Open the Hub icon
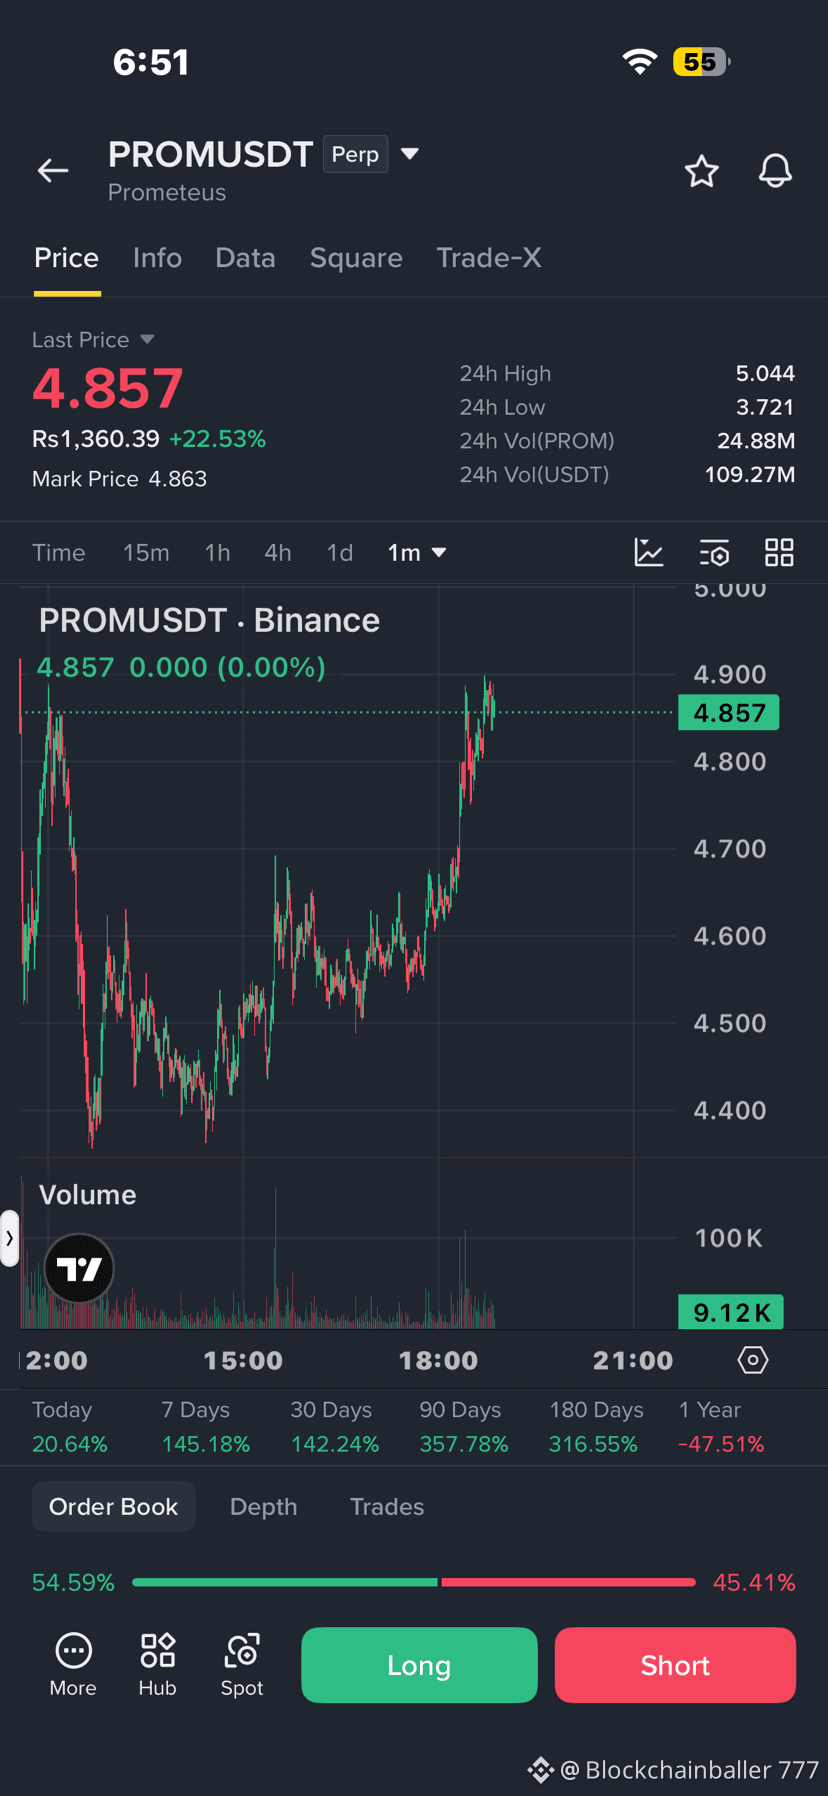 157,1665
